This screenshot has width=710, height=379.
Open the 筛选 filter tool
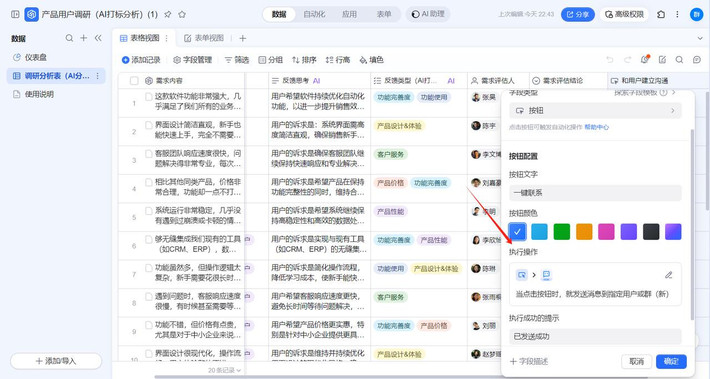click(x=237, y=60)
